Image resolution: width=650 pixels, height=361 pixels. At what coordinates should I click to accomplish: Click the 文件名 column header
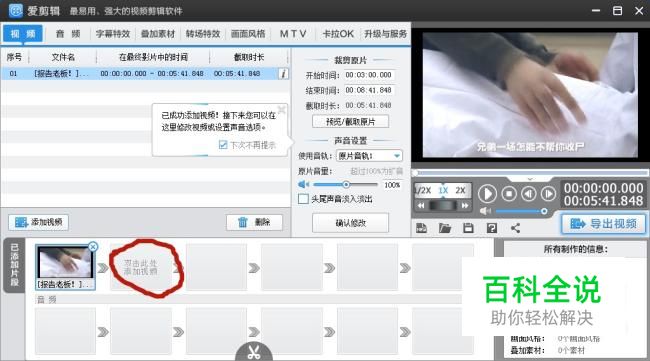coord(63,57)
